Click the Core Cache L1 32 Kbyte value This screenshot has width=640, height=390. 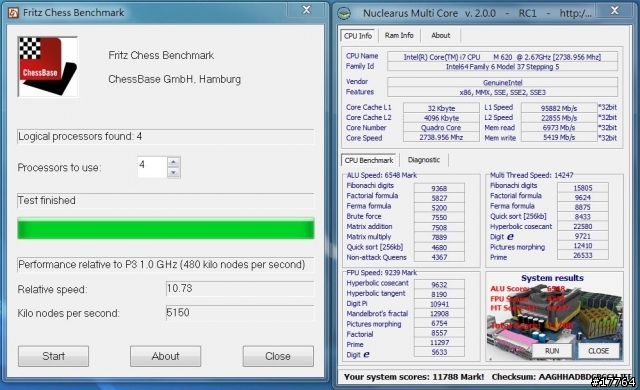click(441, 108)
